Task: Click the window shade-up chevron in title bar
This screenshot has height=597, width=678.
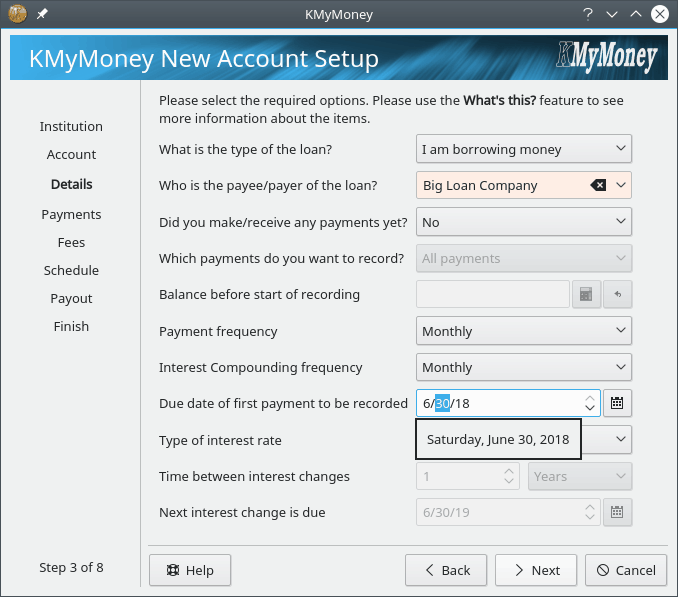Action: click(x=636, y=14)
